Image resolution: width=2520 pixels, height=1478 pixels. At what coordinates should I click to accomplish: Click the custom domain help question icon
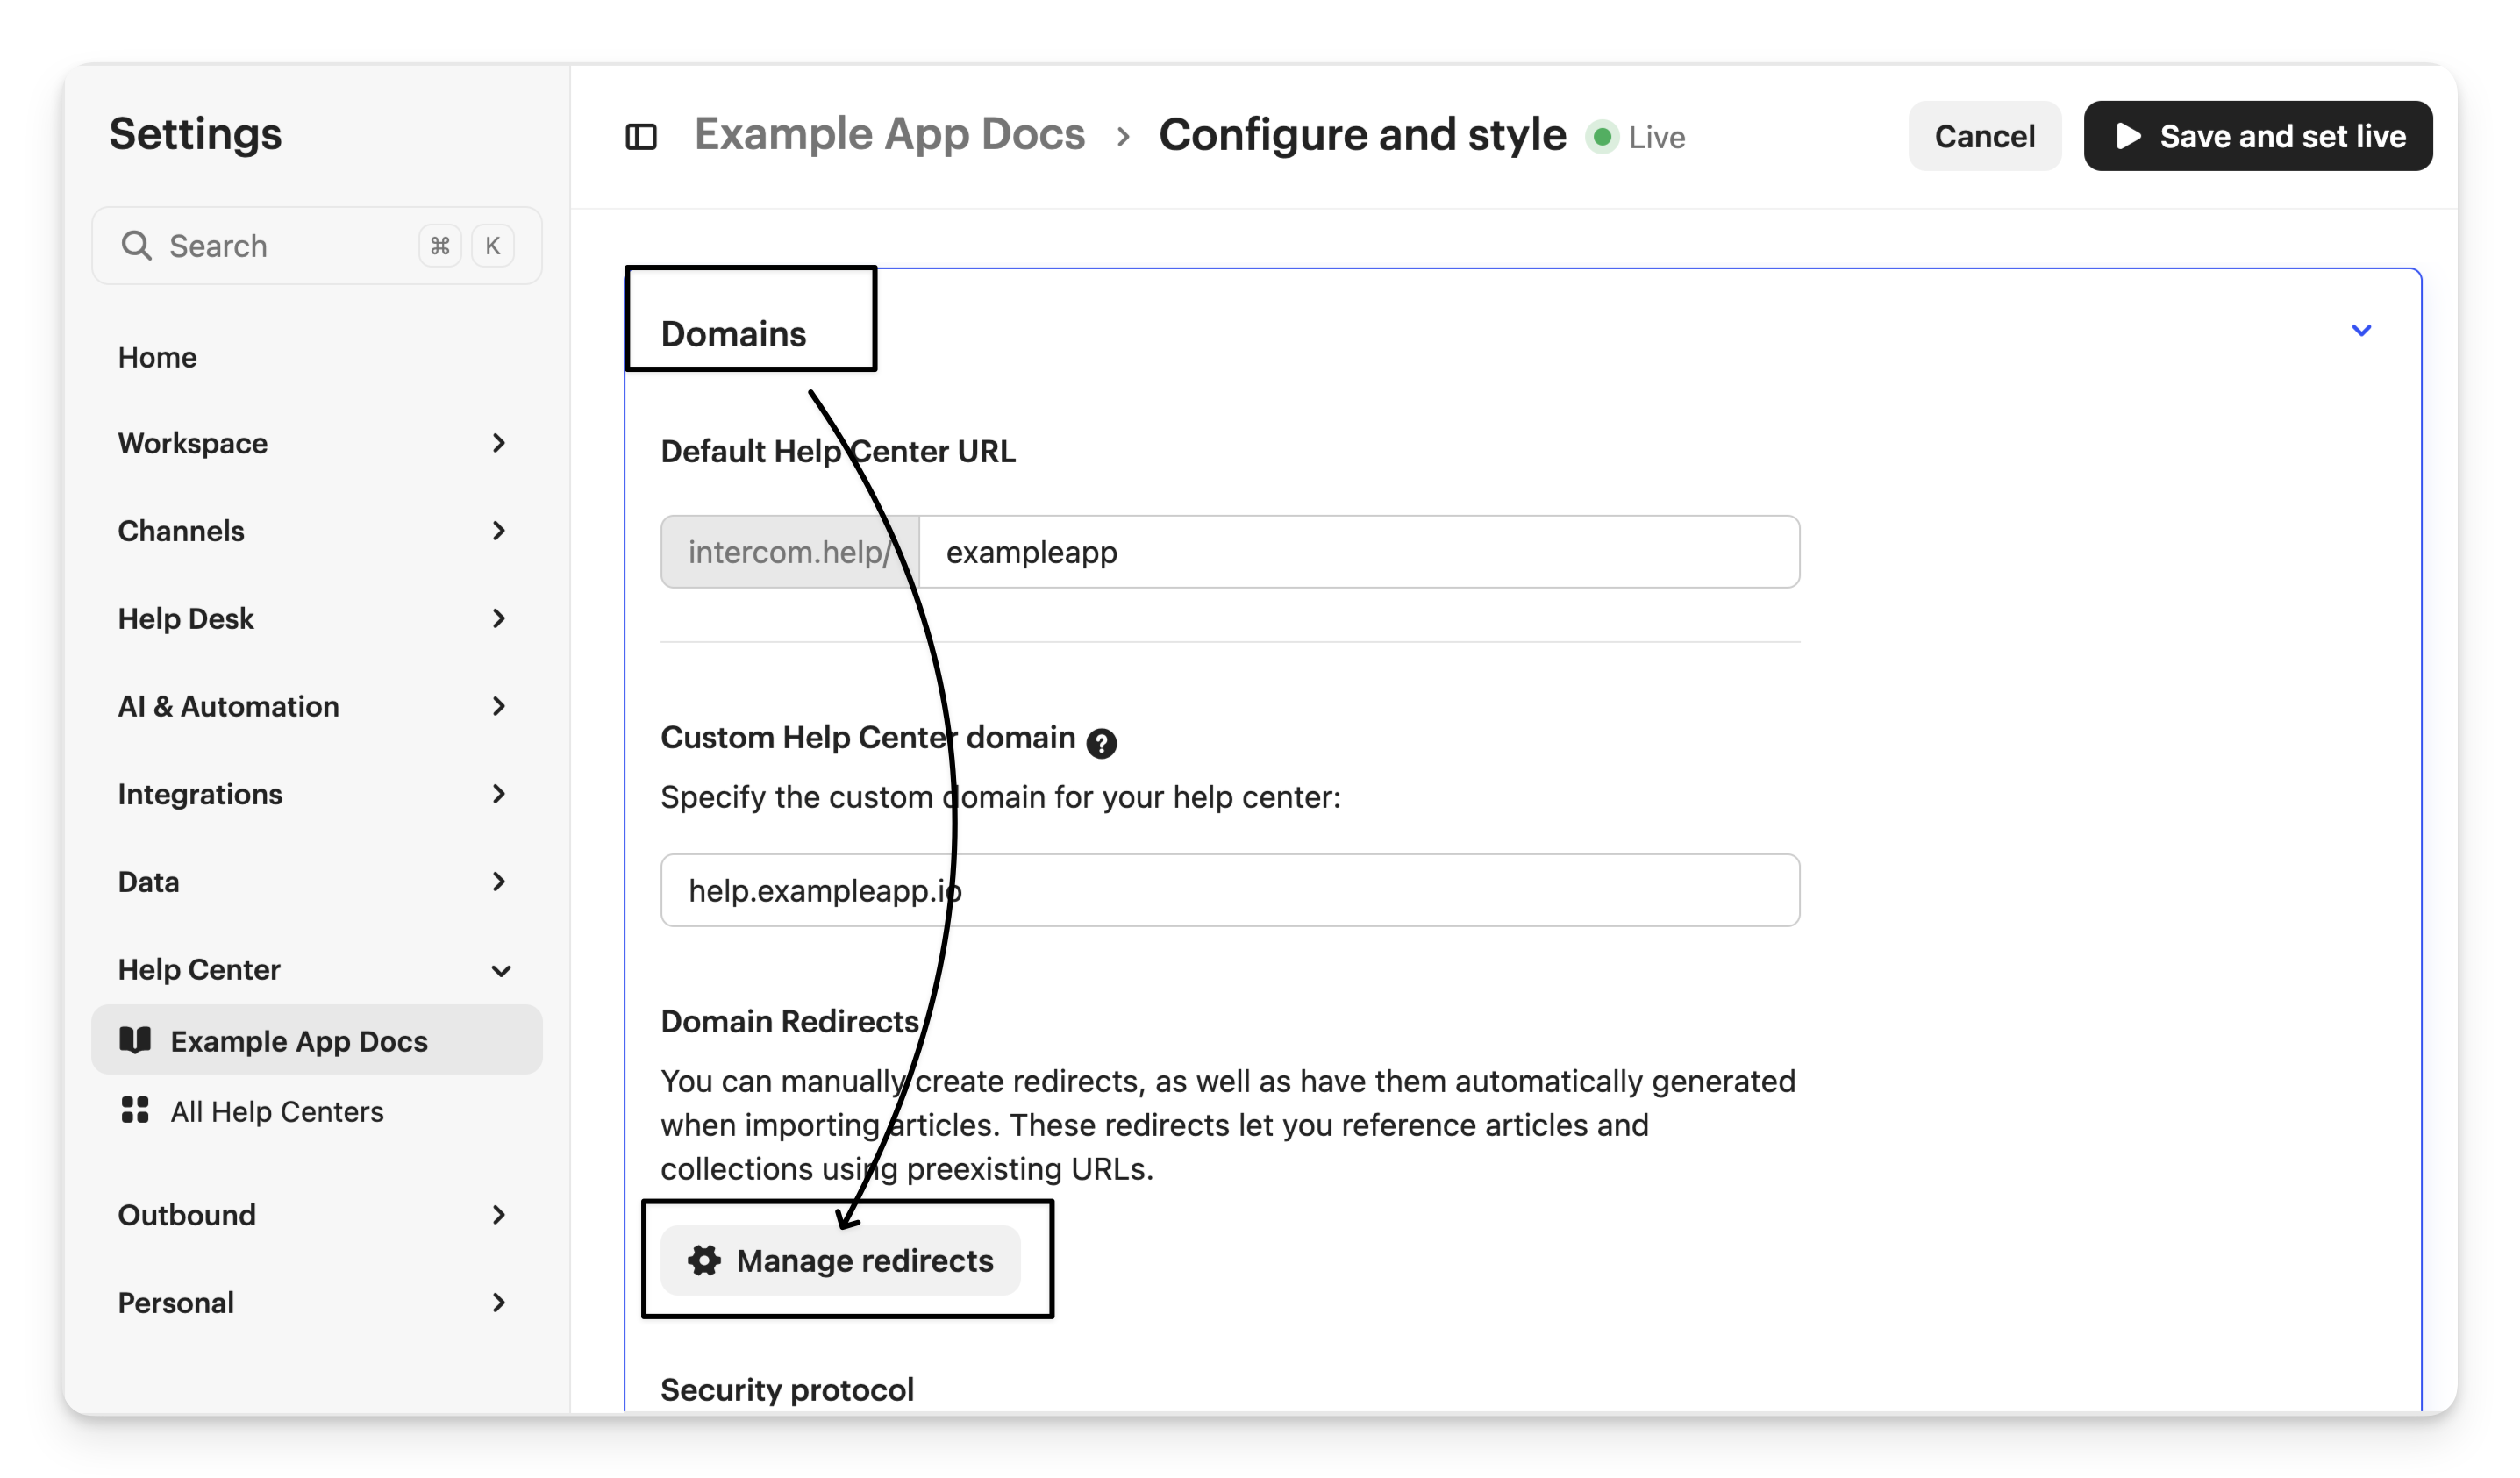(1101, 743)
